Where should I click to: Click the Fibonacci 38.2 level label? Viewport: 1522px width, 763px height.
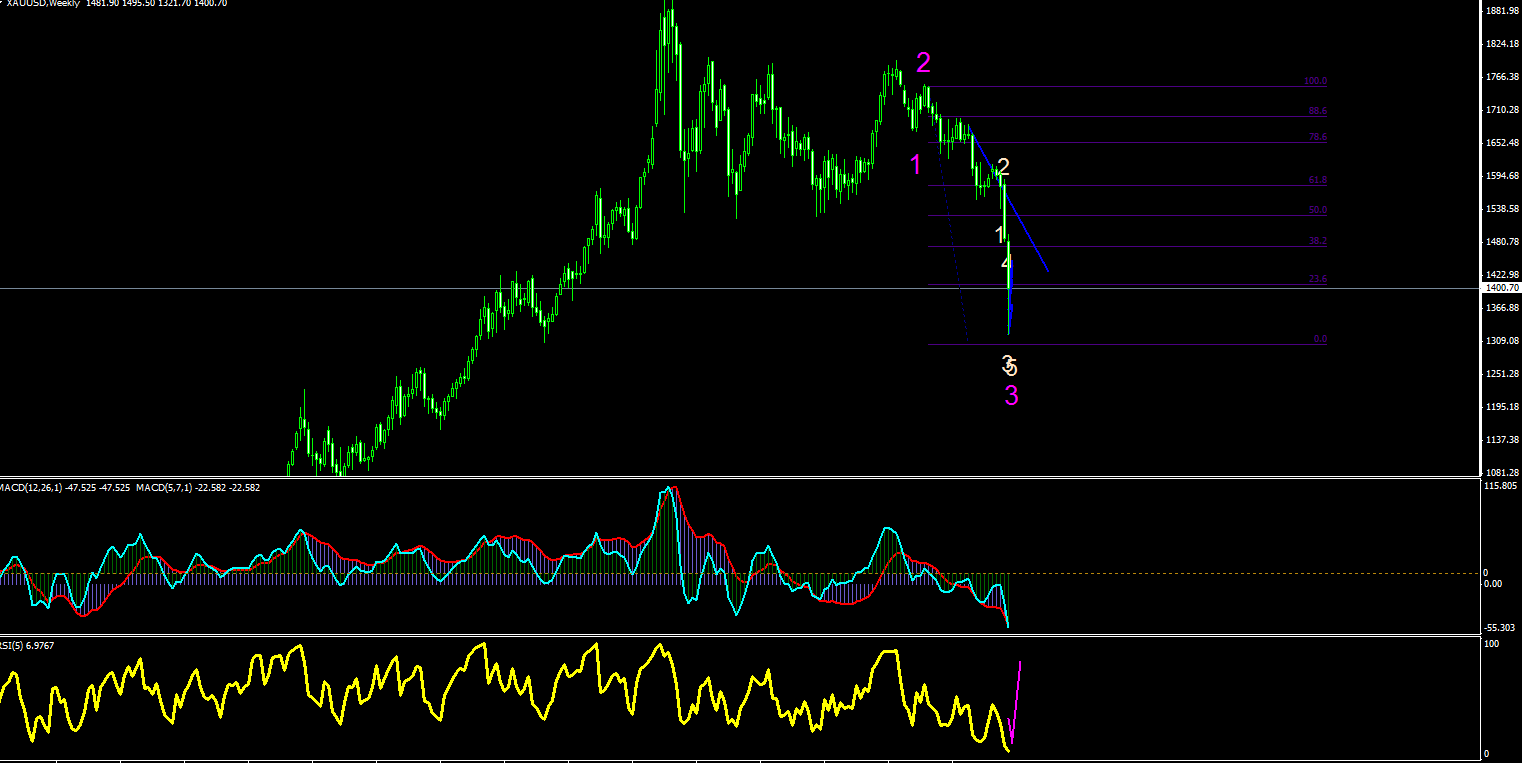[x=1316, y=241]
